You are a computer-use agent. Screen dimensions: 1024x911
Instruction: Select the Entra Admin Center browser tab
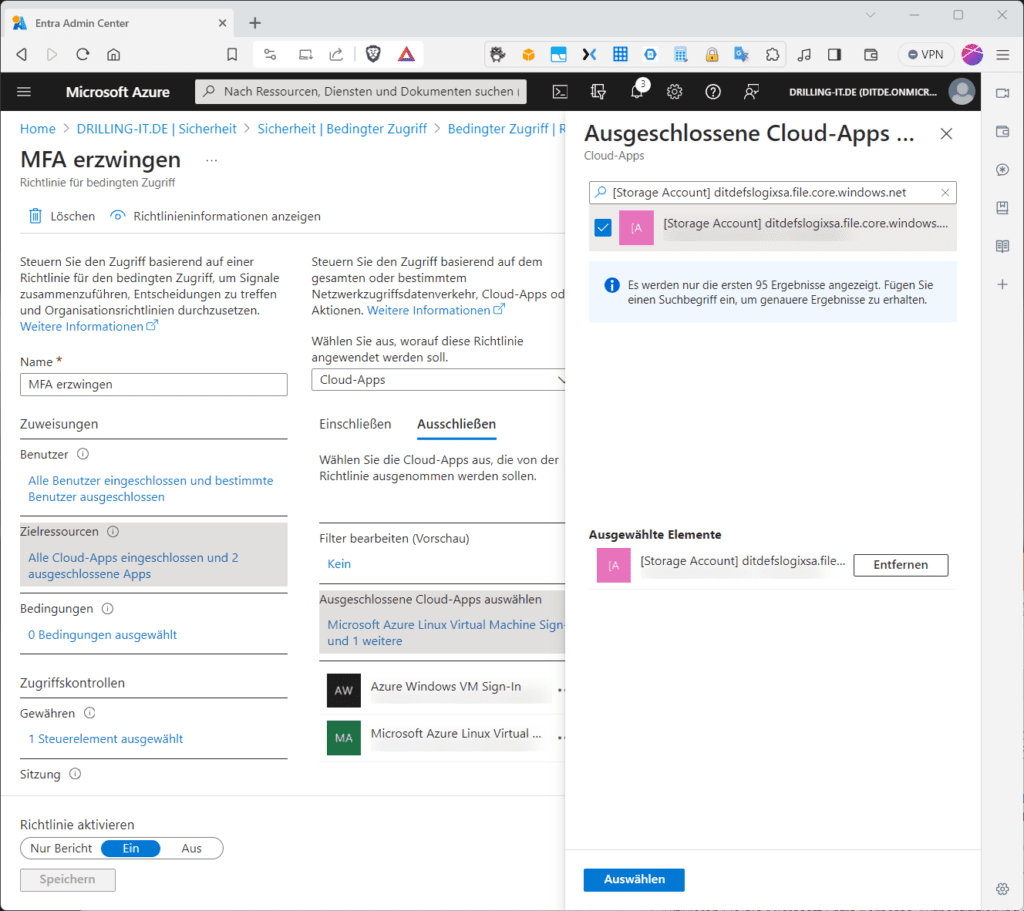pyautogui.click(x=121, y=23)
